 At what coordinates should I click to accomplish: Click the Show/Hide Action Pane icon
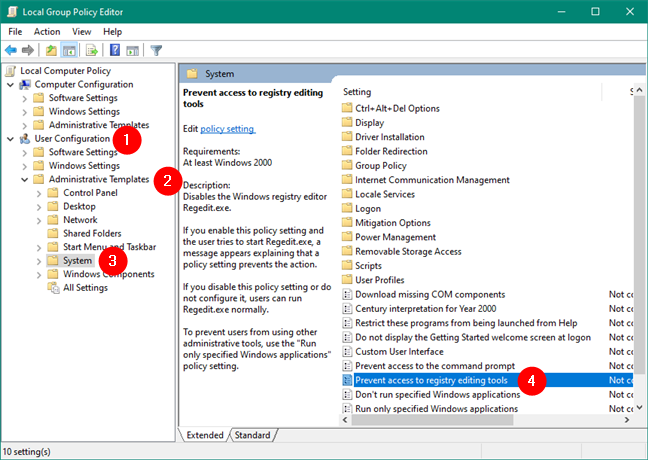(x=134, y=50)
